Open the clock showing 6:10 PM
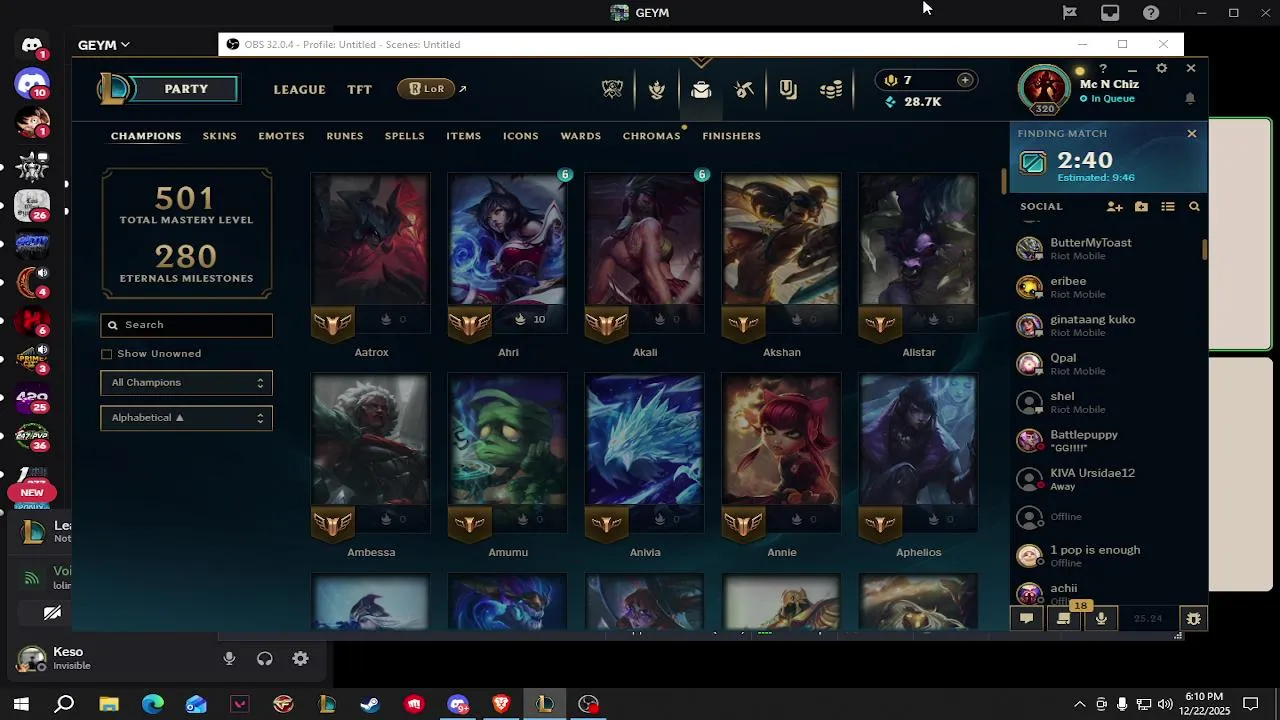This screenshot has height=720, width=1280. [x=1204, y=704]
